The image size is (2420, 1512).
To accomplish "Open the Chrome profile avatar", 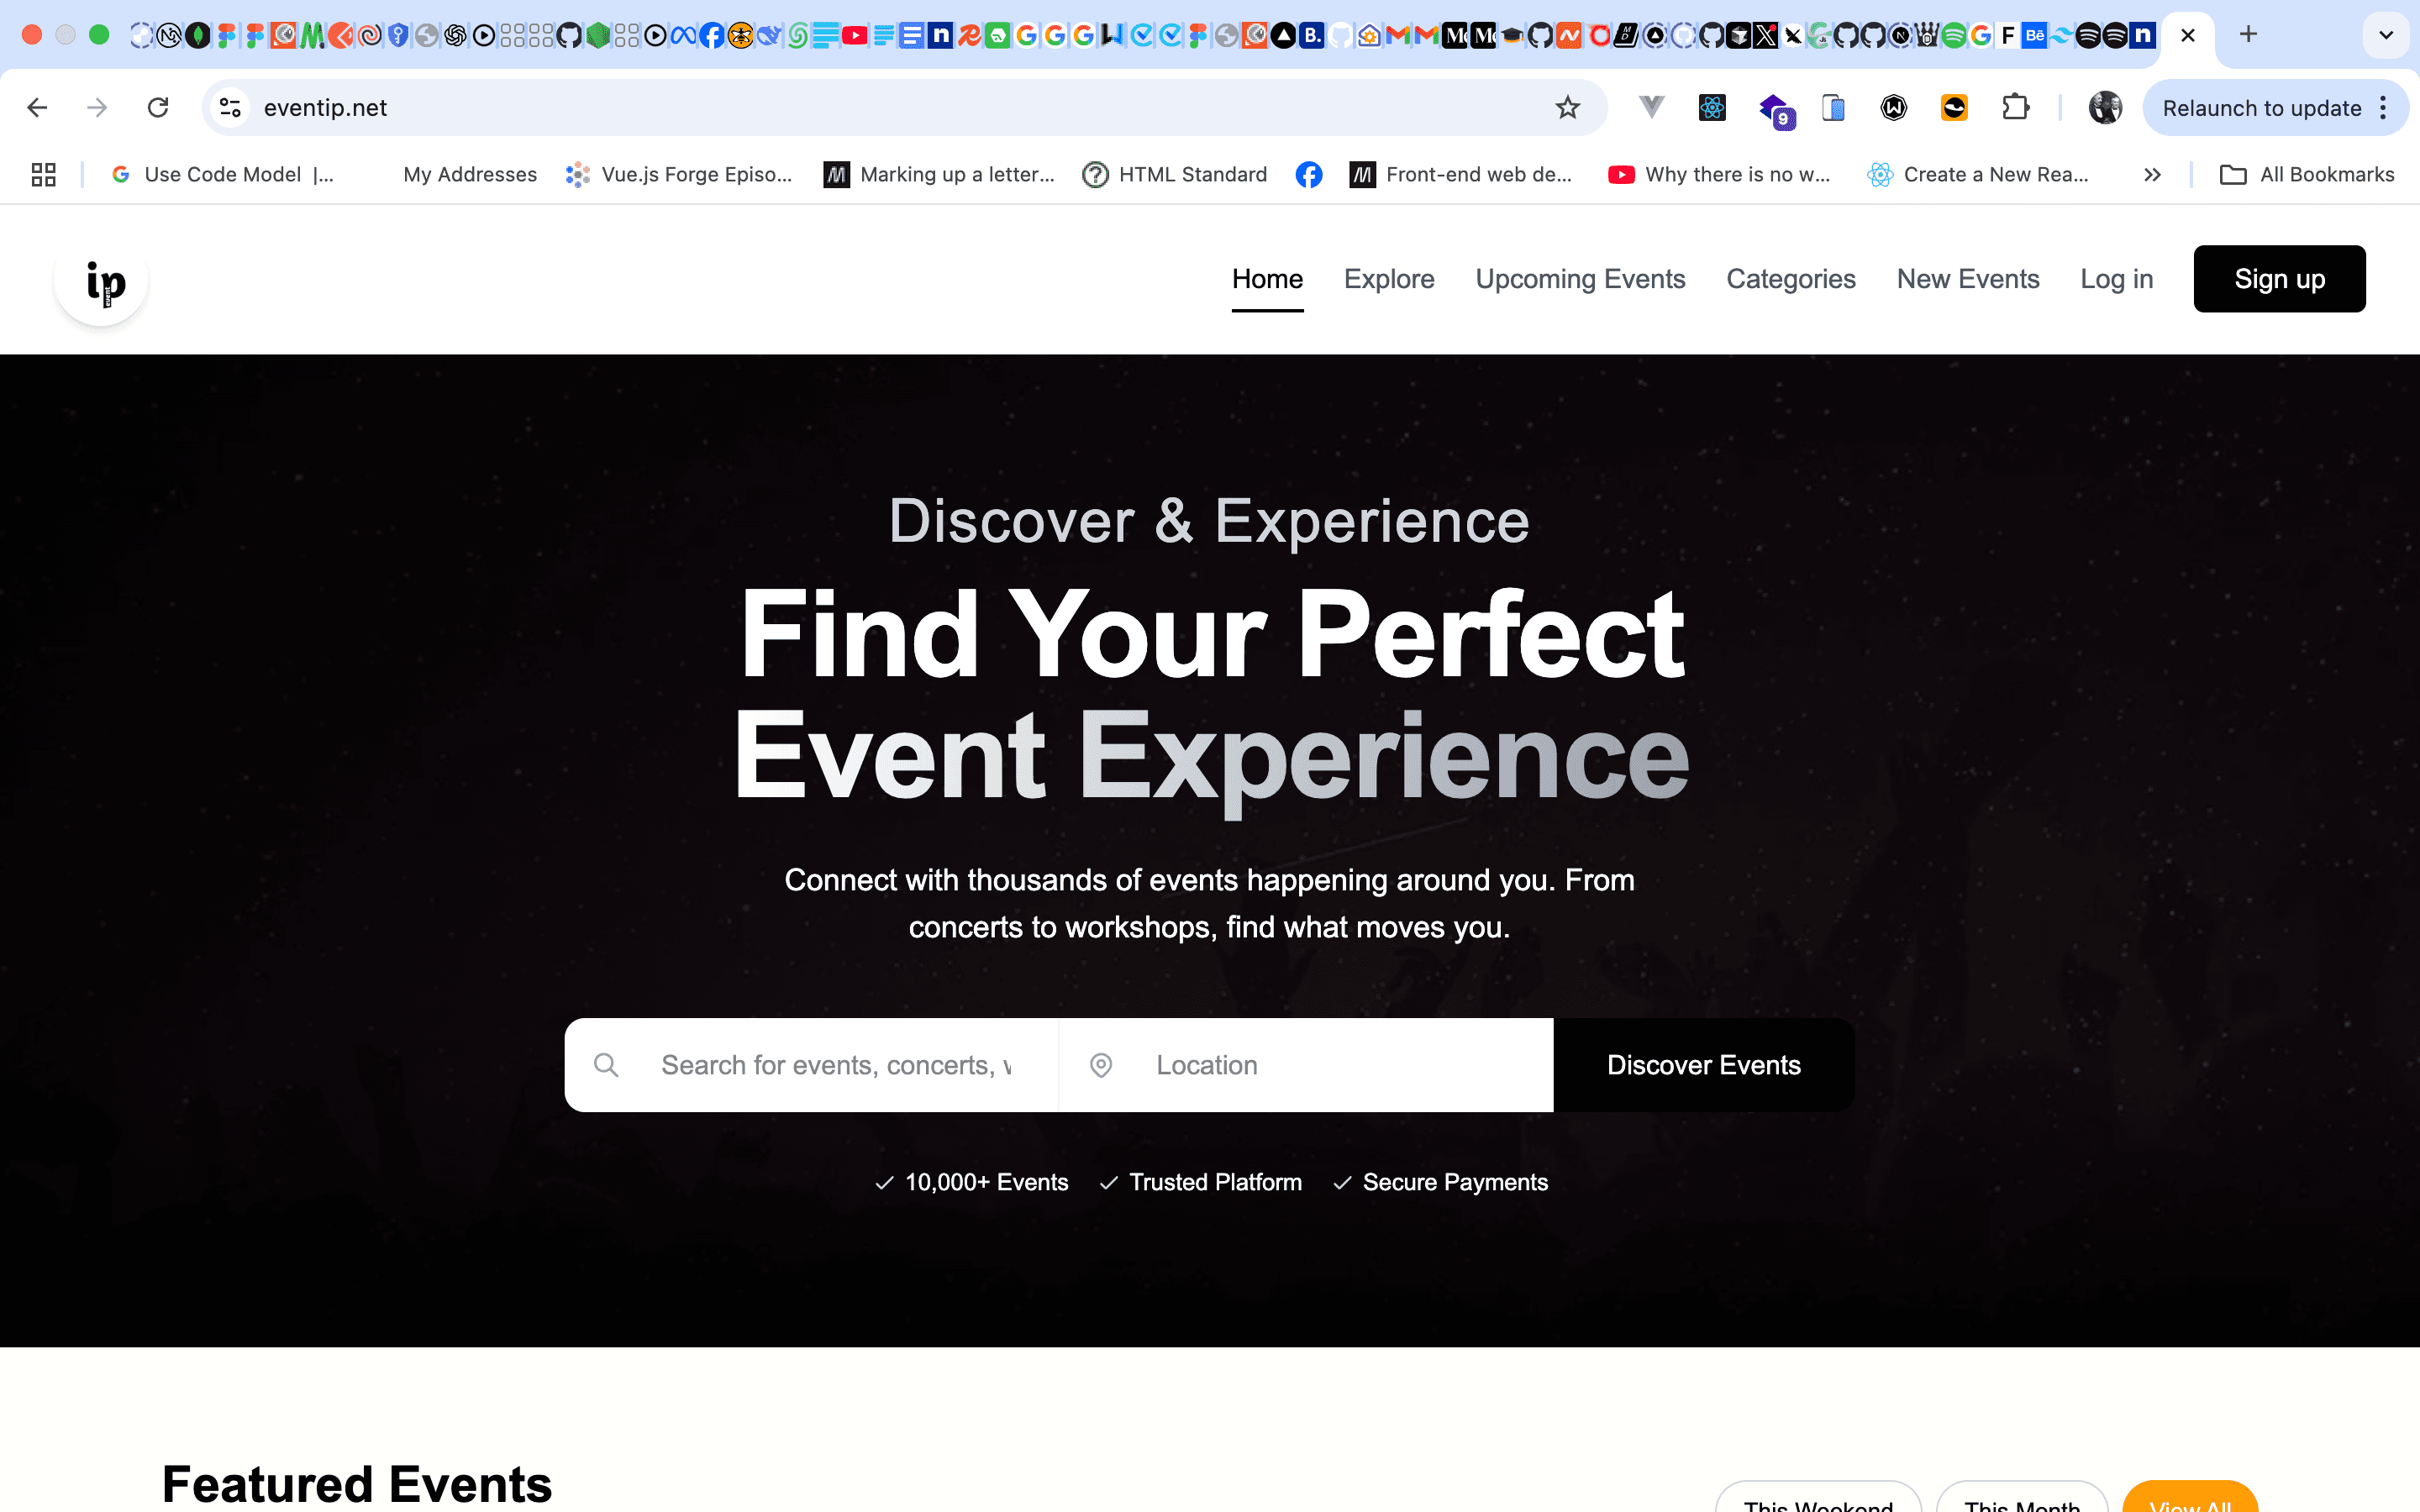I will tap(2104, 108).
